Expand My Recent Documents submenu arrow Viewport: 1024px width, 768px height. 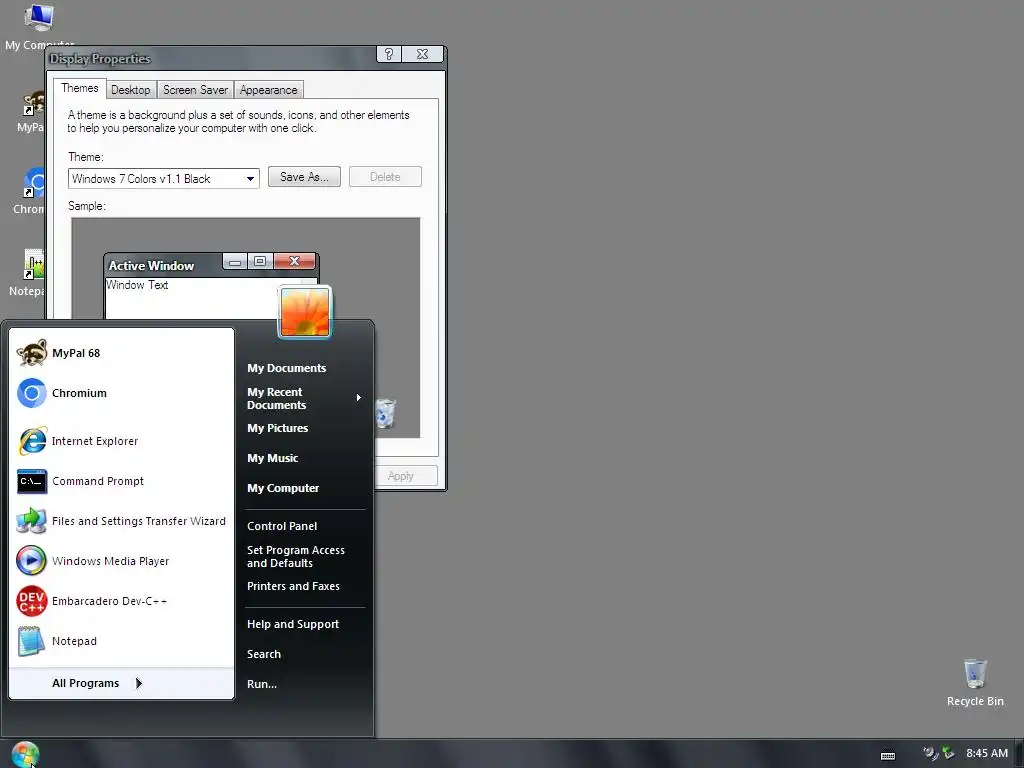359,398
